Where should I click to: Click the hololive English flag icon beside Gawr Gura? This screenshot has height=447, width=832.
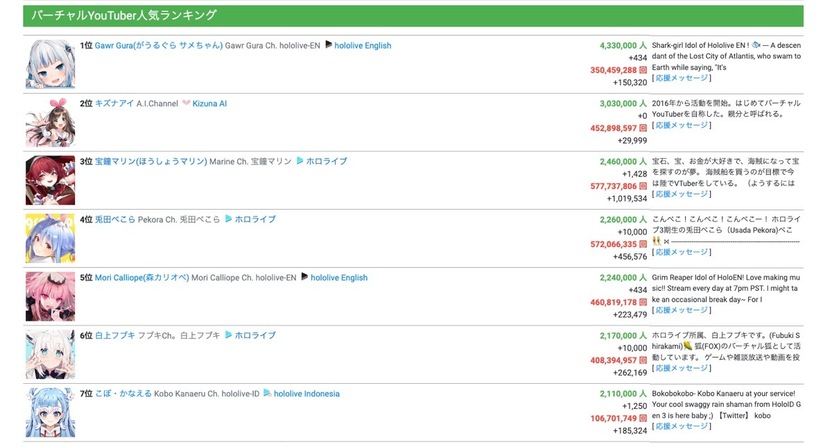click(x=328, y=45)
